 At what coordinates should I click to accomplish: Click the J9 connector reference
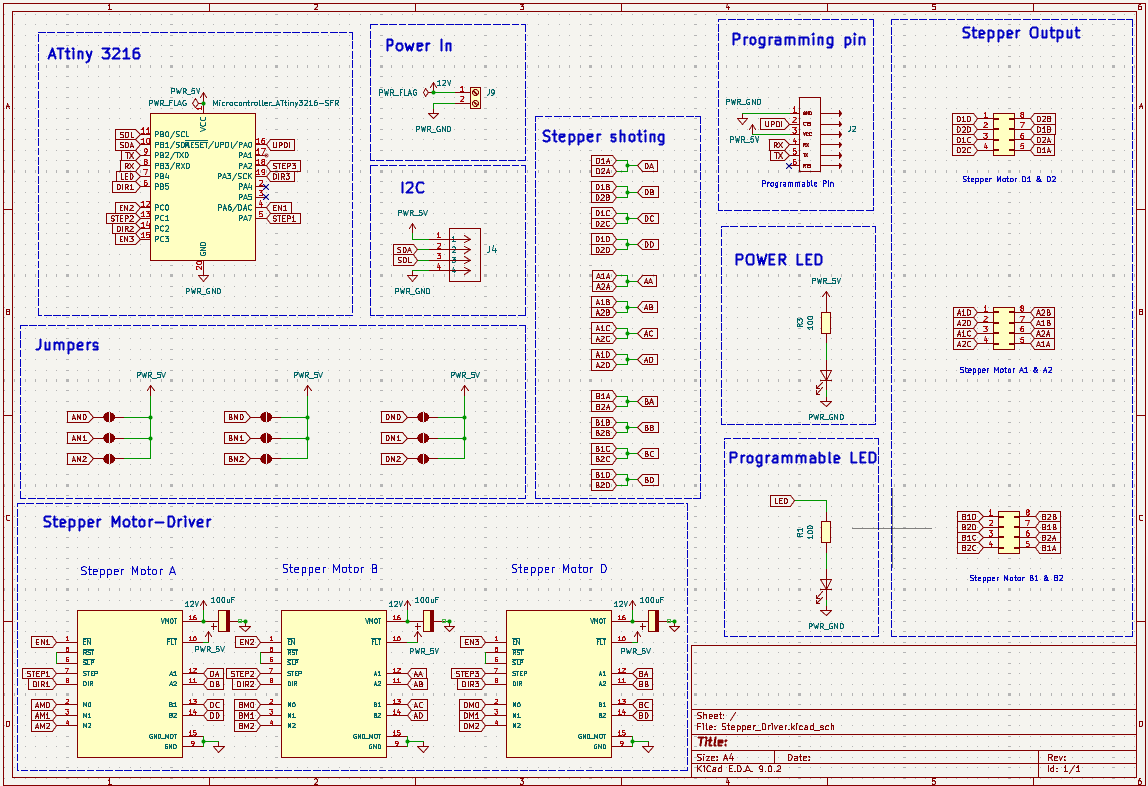(491, 92)
